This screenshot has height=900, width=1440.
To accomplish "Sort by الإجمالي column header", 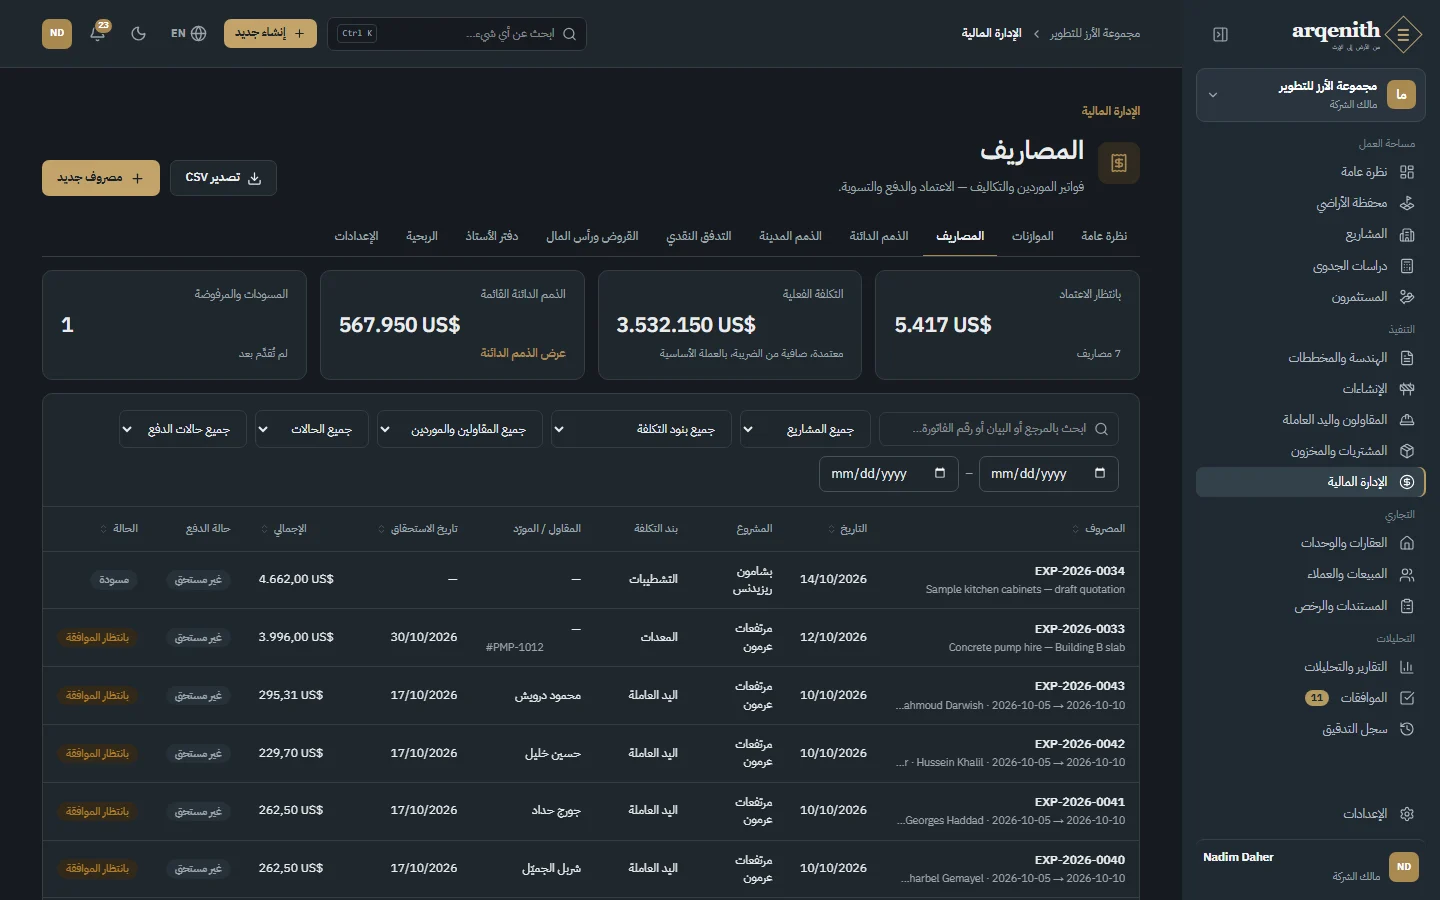I will point(283,528).
